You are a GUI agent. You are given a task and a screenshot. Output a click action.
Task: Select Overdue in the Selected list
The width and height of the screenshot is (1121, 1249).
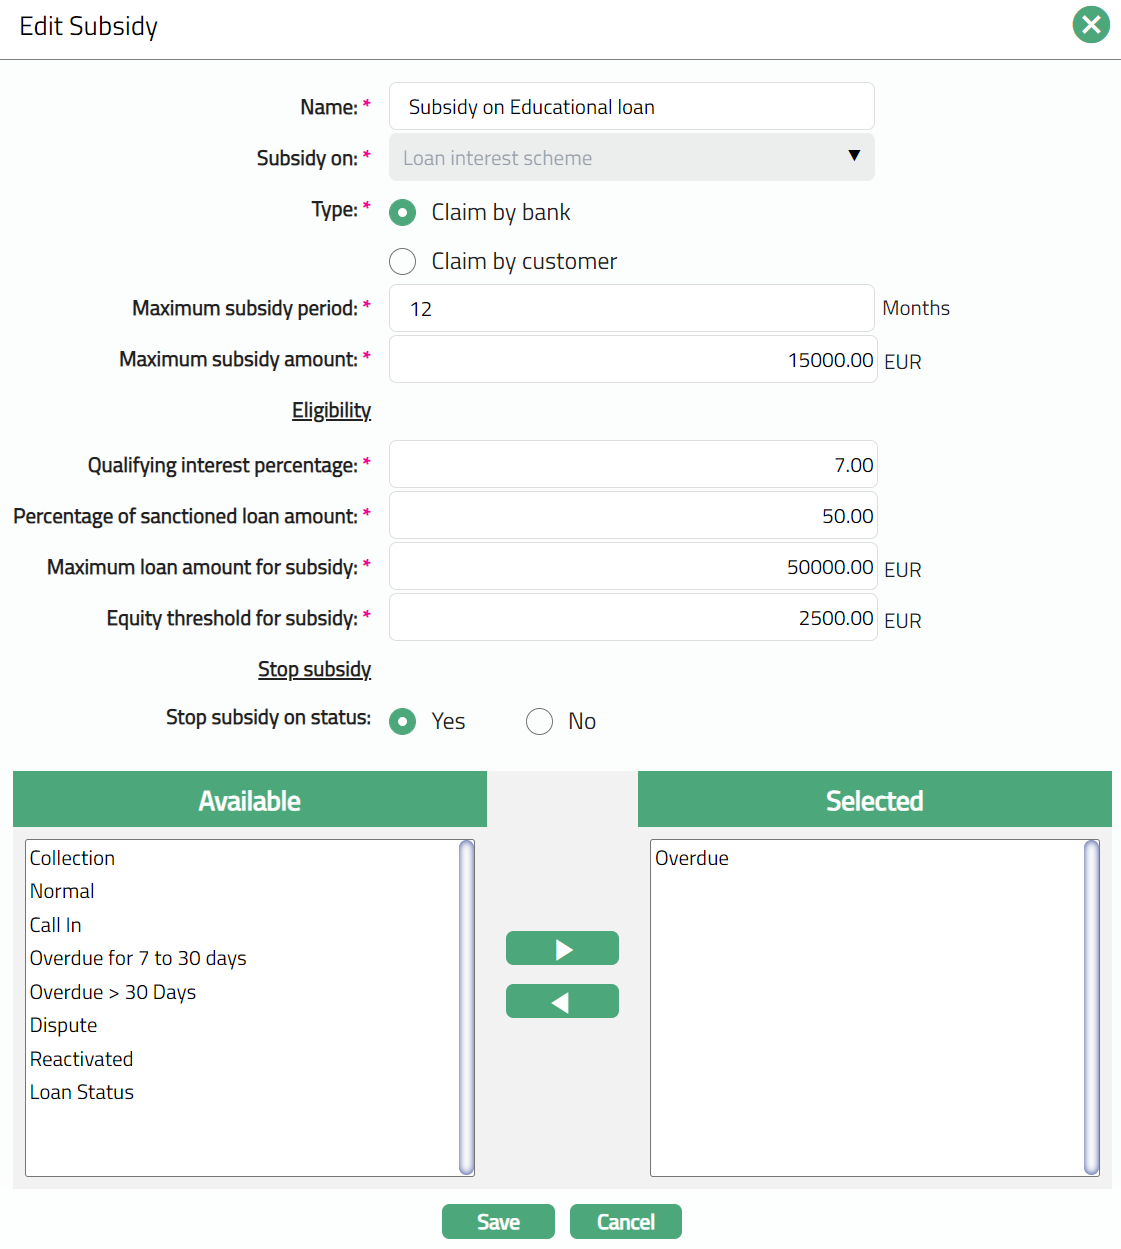(692, 858)
